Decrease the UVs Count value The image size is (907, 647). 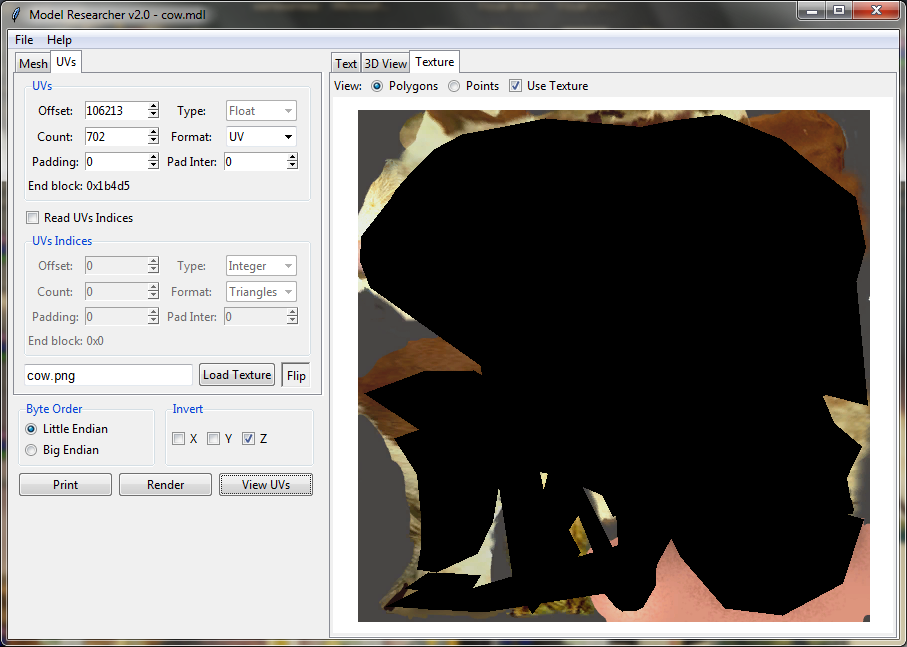pyautogui.click(x=153, y=141)
